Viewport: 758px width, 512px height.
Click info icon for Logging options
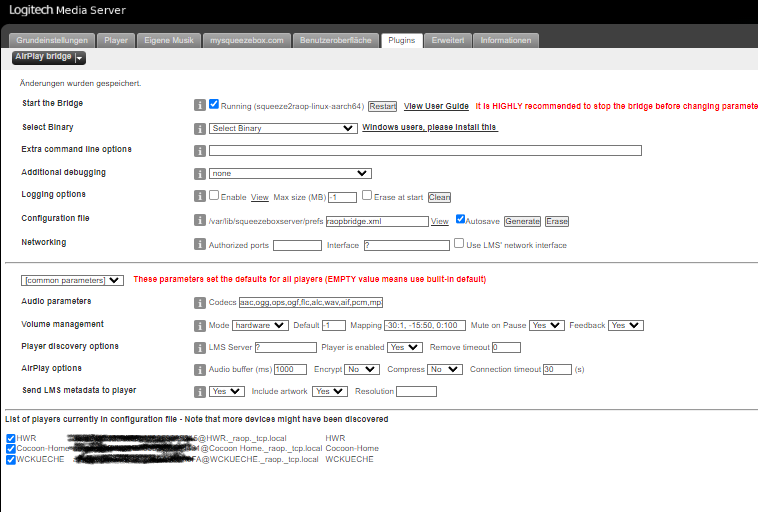200,196
